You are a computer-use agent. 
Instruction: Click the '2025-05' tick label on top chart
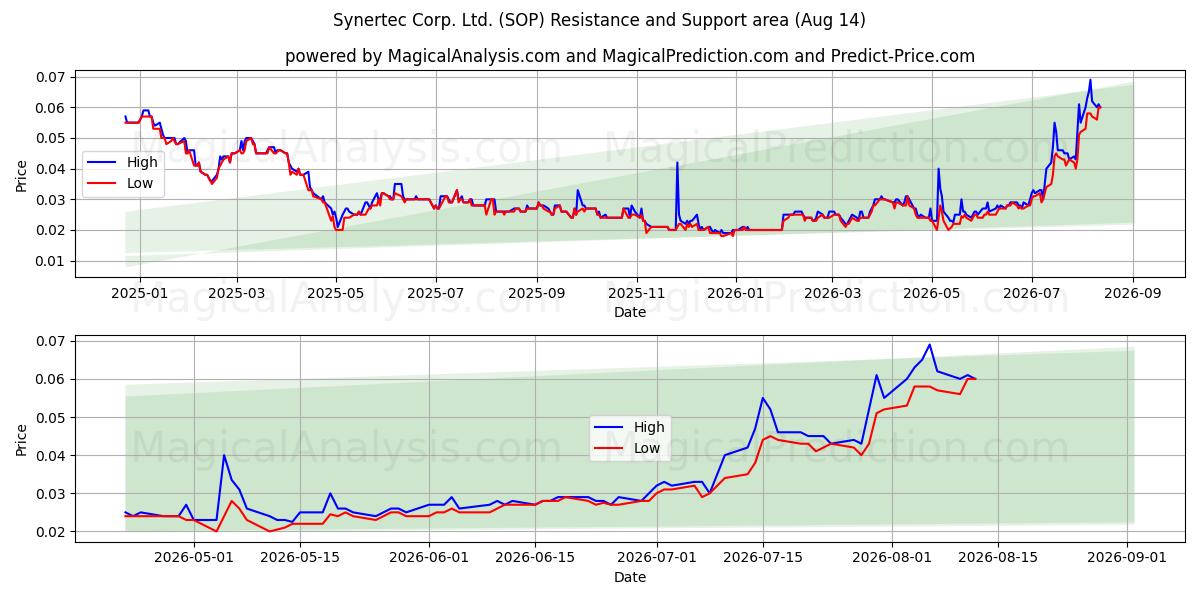(336, 293)
